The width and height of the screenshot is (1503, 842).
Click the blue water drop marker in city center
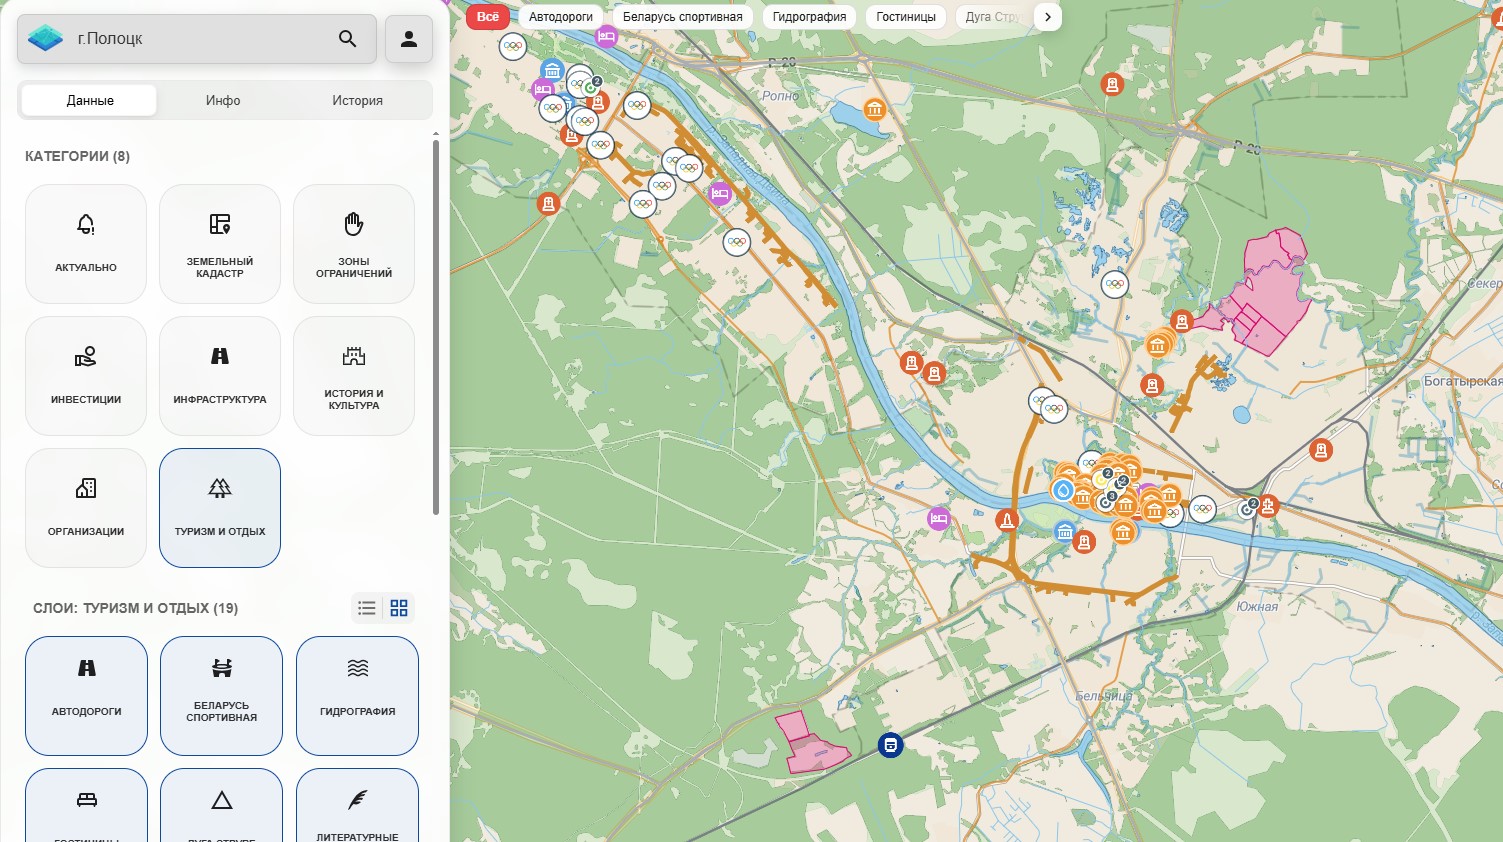1063,490
